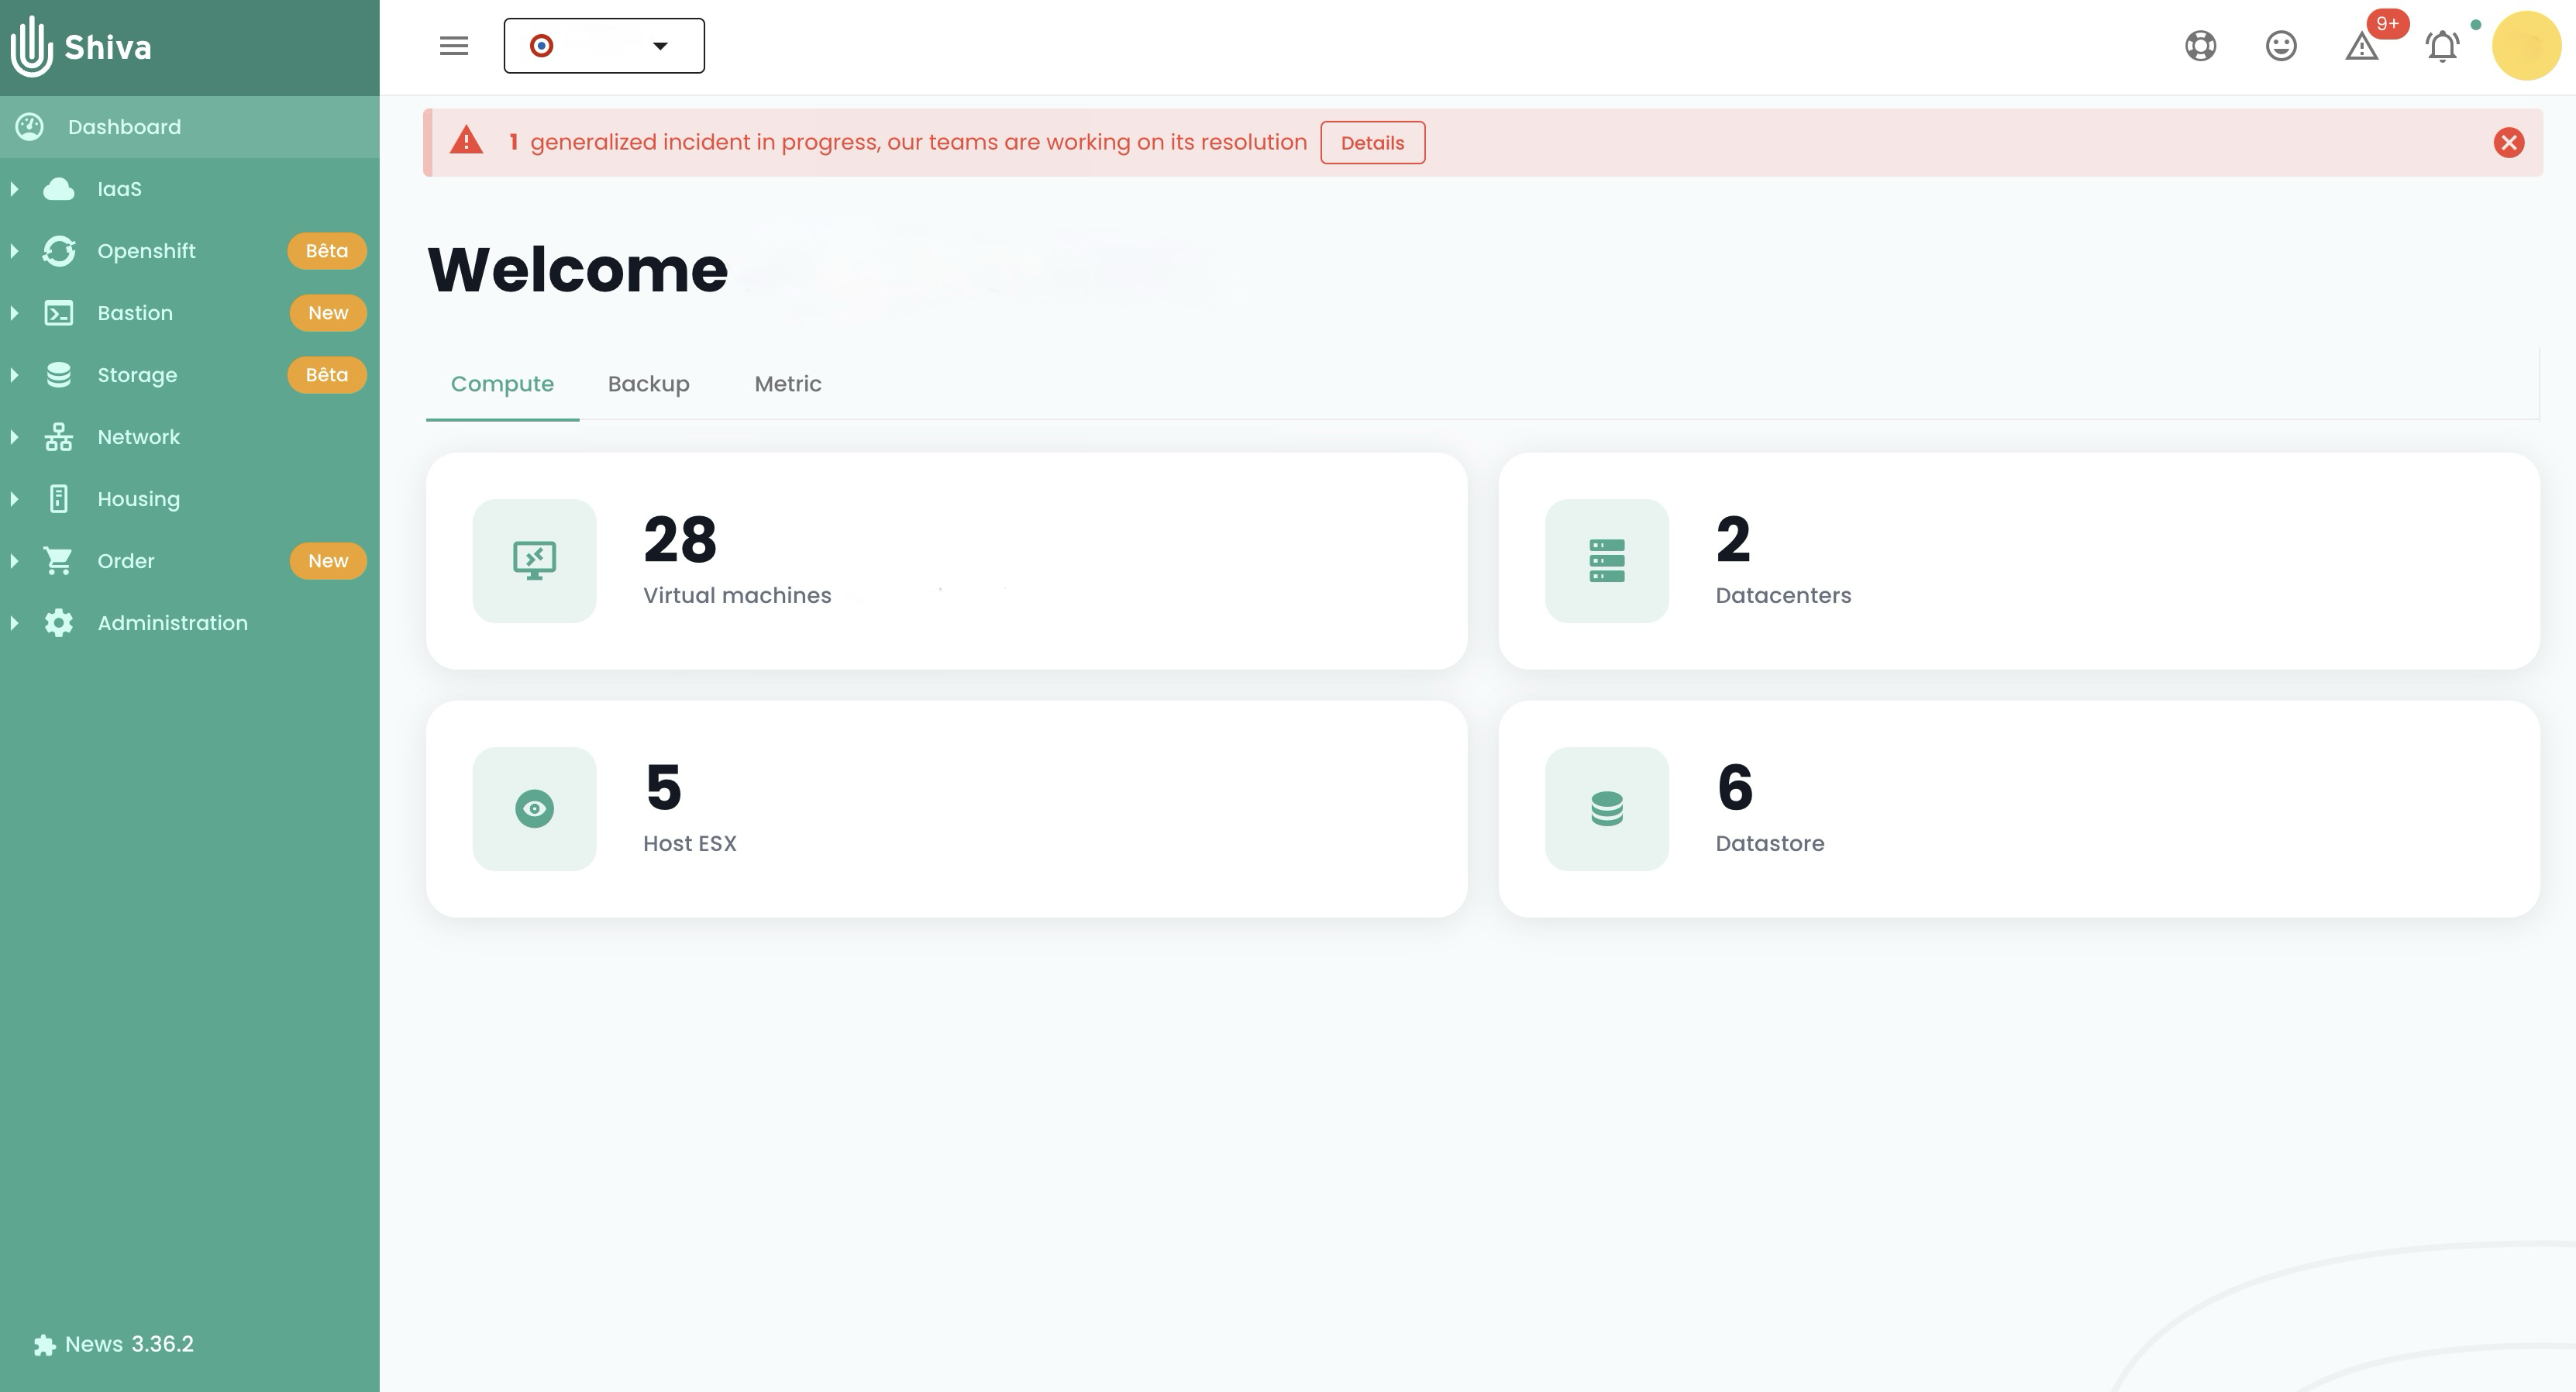Expand the Administration sidebar section

point(172,623)
